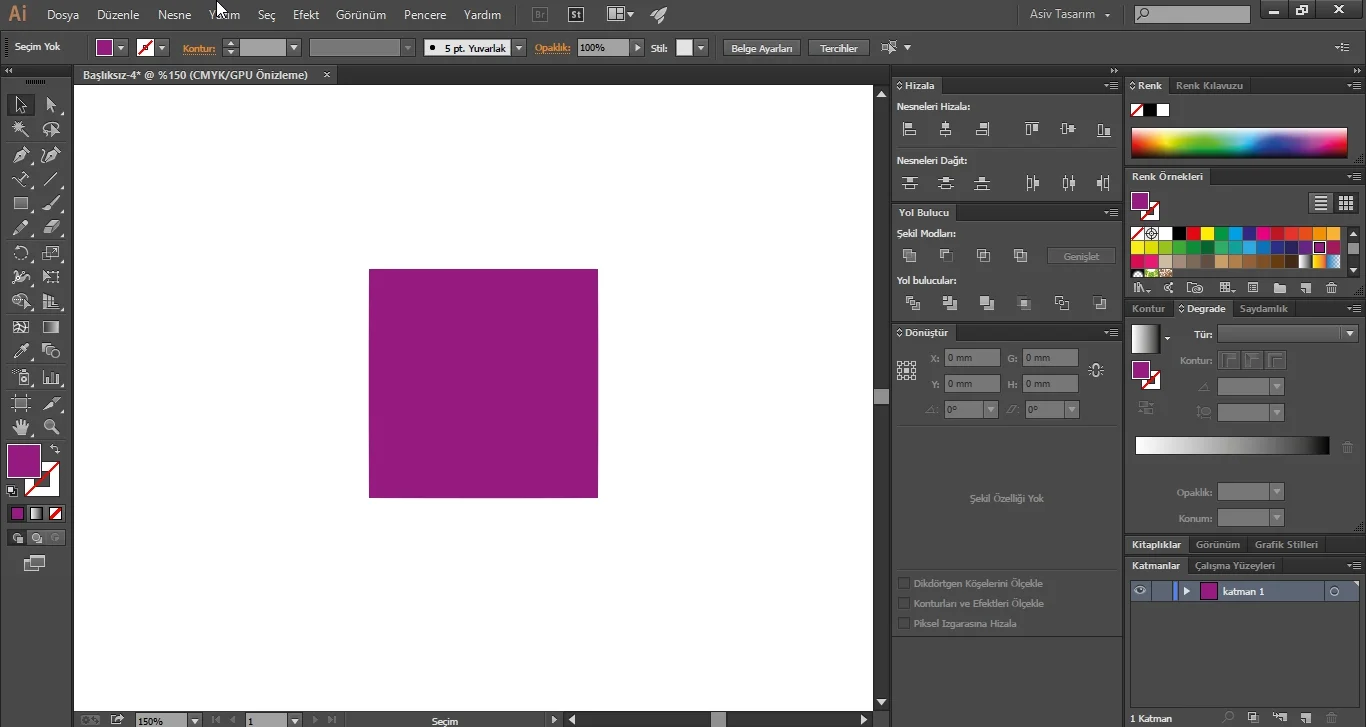Click horizontal align left icon
Viewport: 1366px width, 727px height.
(909, 129)
